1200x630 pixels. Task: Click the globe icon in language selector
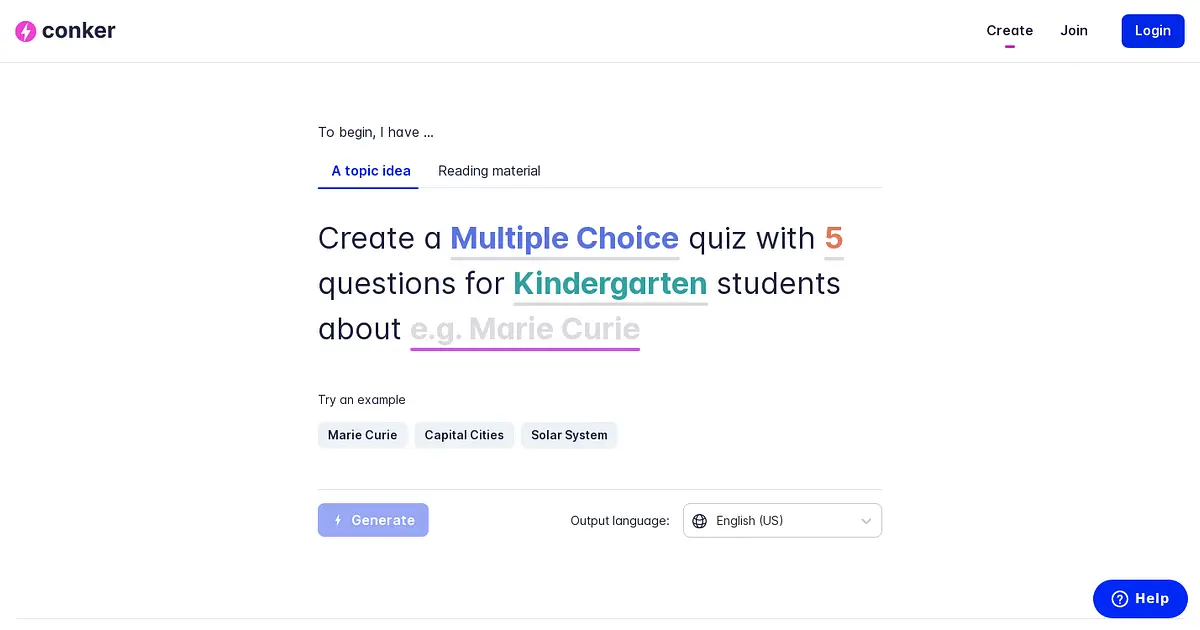tap(699, 521)
